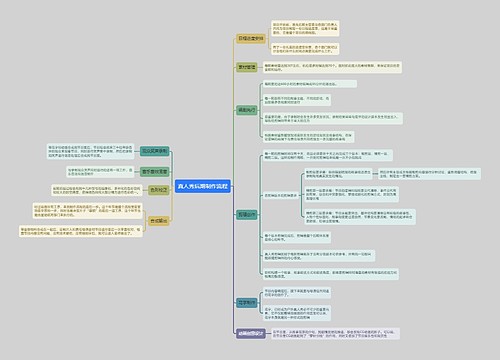
Task: Click the upper cream note attached to 合成输出
Action: (x=88, y=211)
